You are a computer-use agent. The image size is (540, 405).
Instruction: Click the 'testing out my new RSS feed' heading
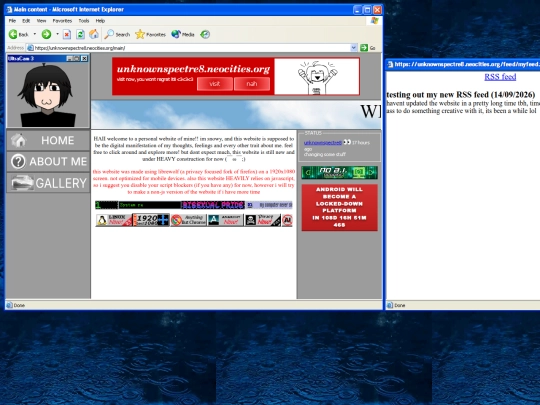point(461,95)
